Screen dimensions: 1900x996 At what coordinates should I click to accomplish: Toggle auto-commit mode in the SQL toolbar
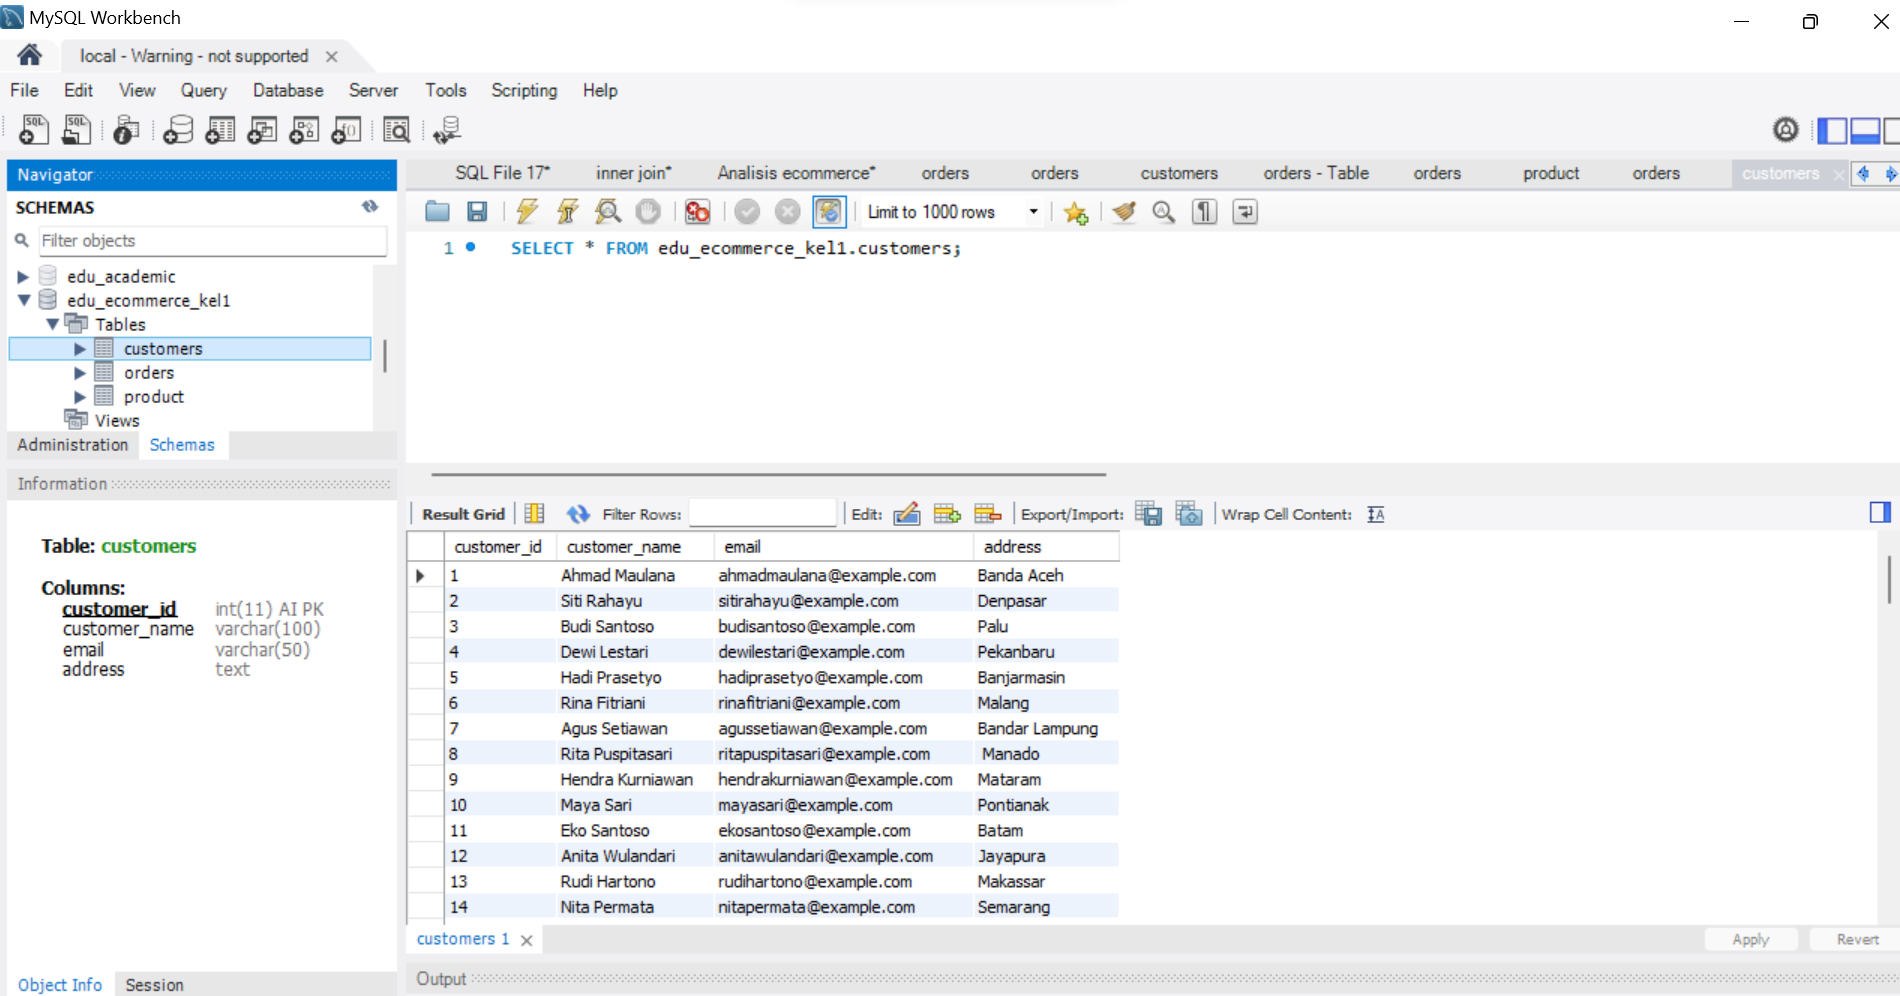(829, 211)
